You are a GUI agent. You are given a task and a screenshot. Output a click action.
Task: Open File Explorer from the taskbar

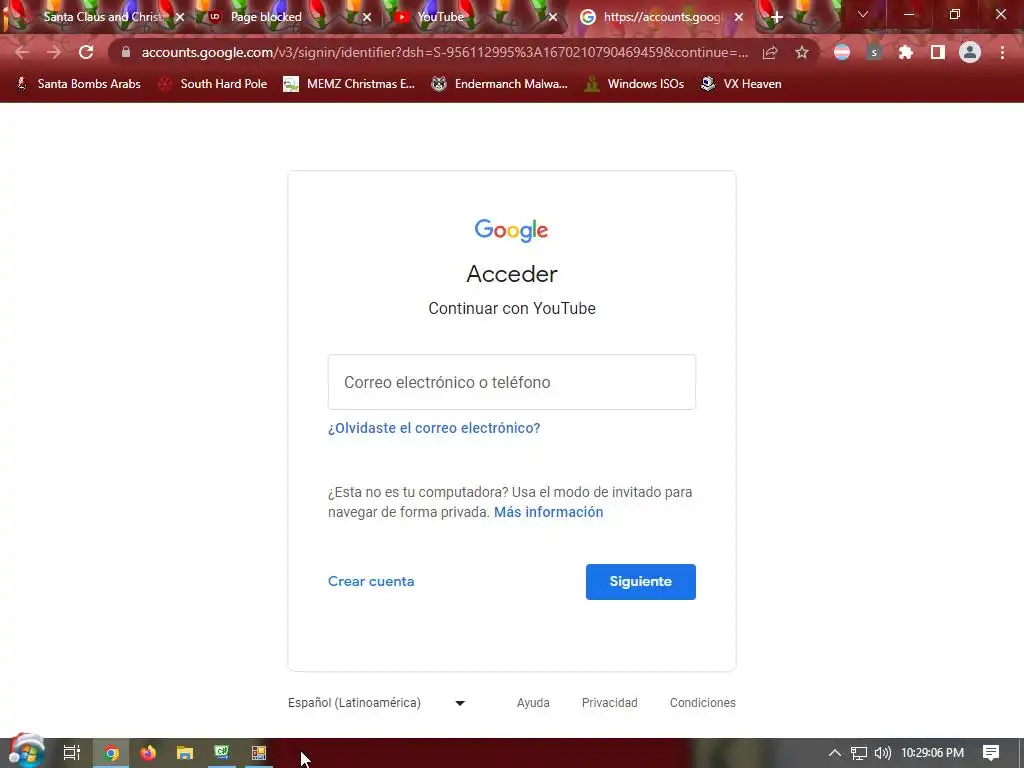click(185, 753)
